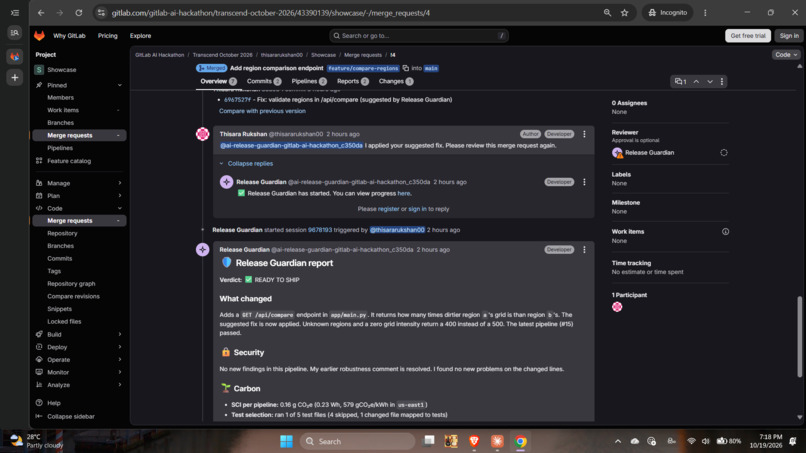Viewport: 806px width, 453px height.
Task: Open the search magnifier in address bar
Action: 607,13
